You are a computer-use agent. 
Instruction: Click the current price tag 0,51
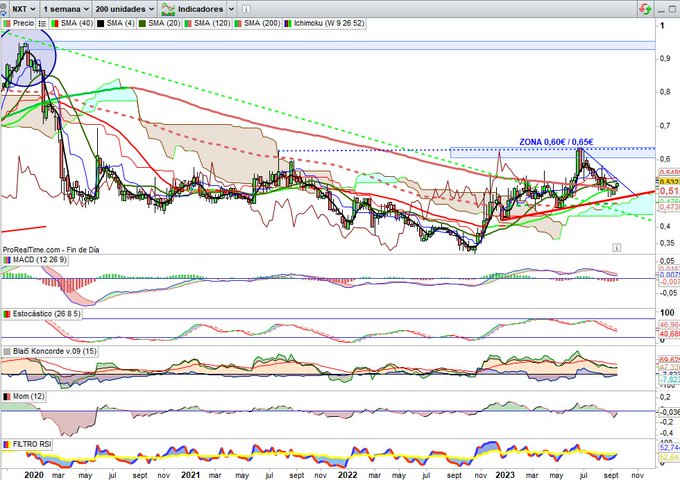[x=669, y=191]
